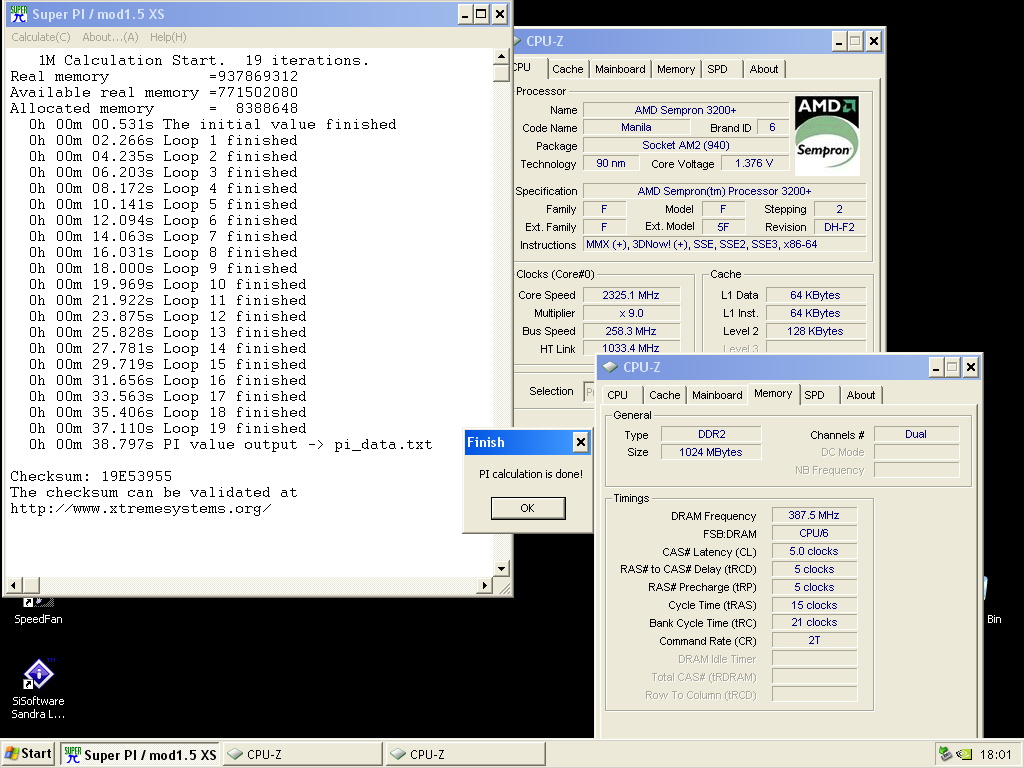Minimize the front CPU-Z Memory window

[936, 367]
